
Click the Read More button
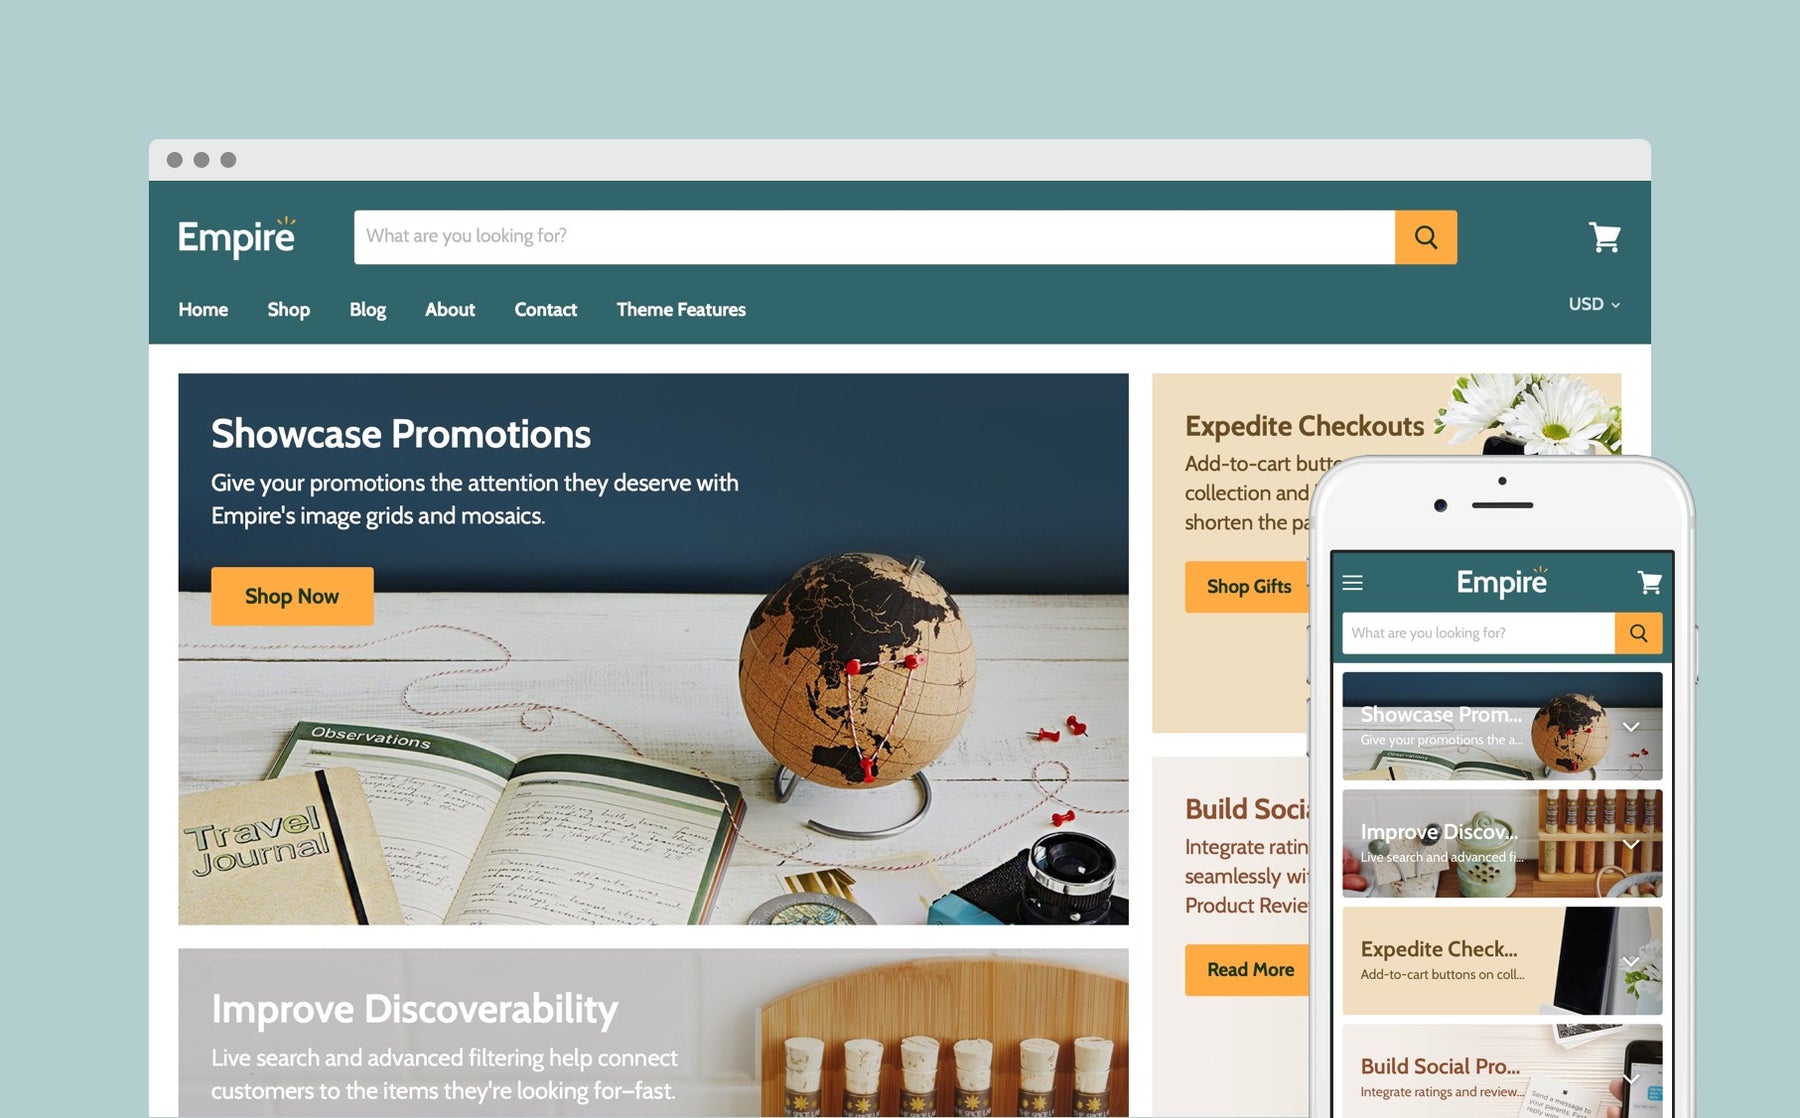click(x=1249, y=970)
